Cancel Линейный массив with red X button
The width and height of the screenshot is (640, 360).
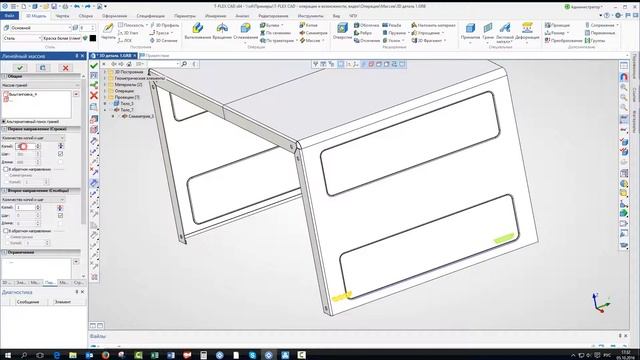(65, 68)
